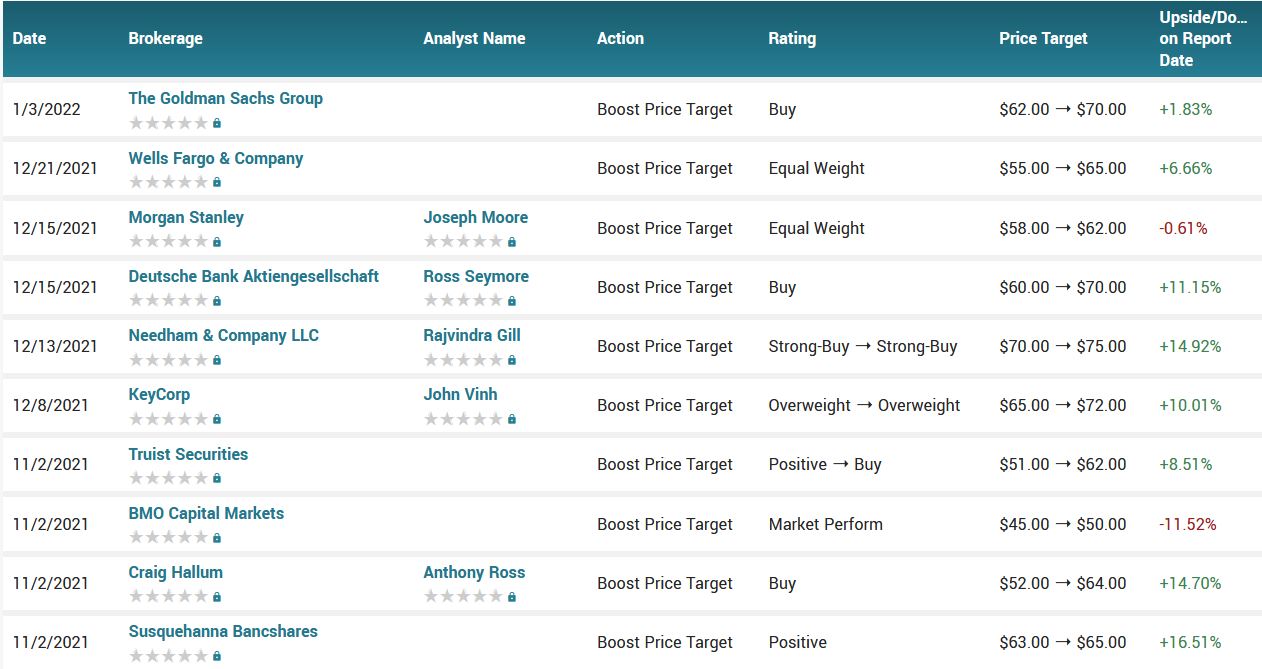Click the lock icon under Wells Fargo & Company
Image resolution: width=1262 pixels, height=669 pixels.
click(x=217, y=182)
